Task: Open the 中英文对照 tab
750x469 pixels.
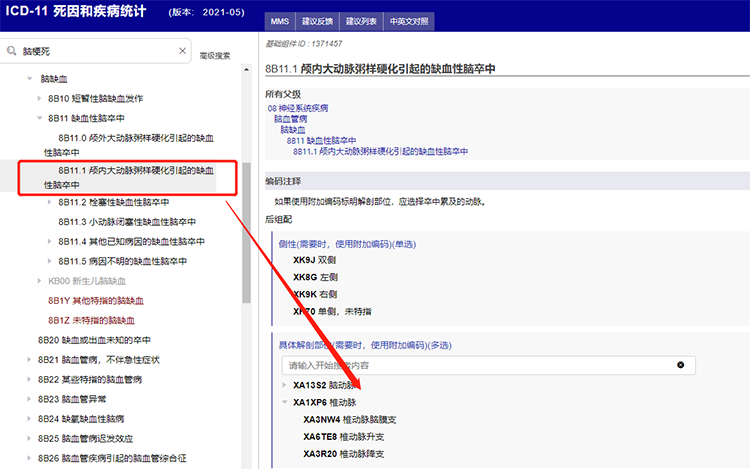Action: [409, 22]
